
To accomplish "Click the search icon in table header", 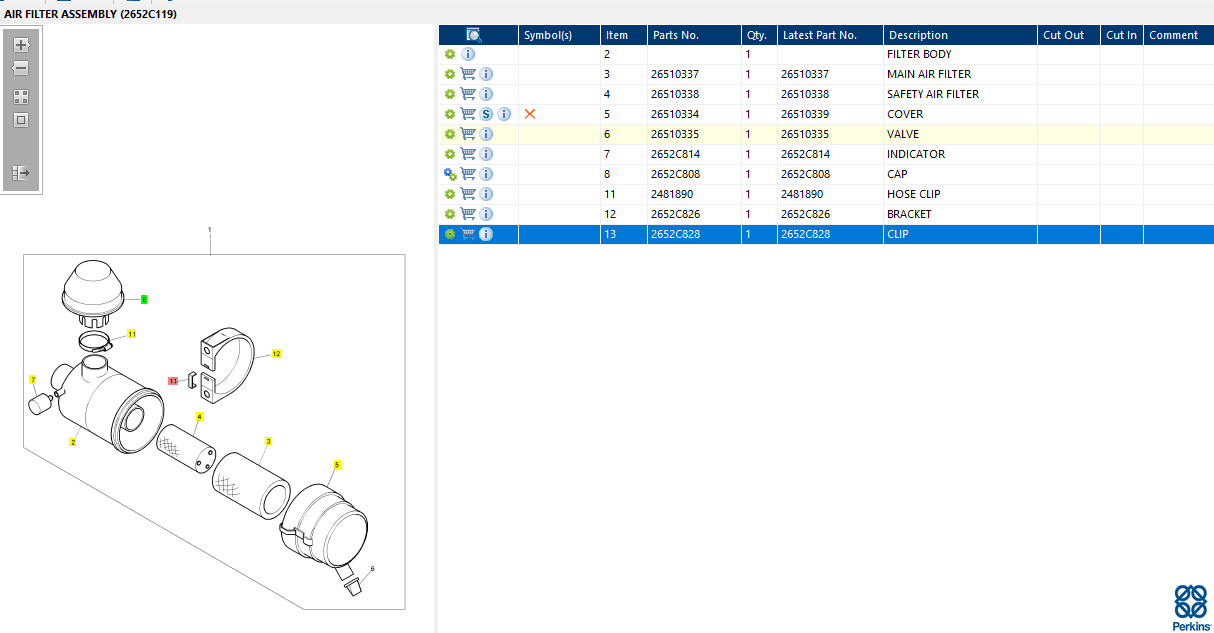I will point(474,35).
